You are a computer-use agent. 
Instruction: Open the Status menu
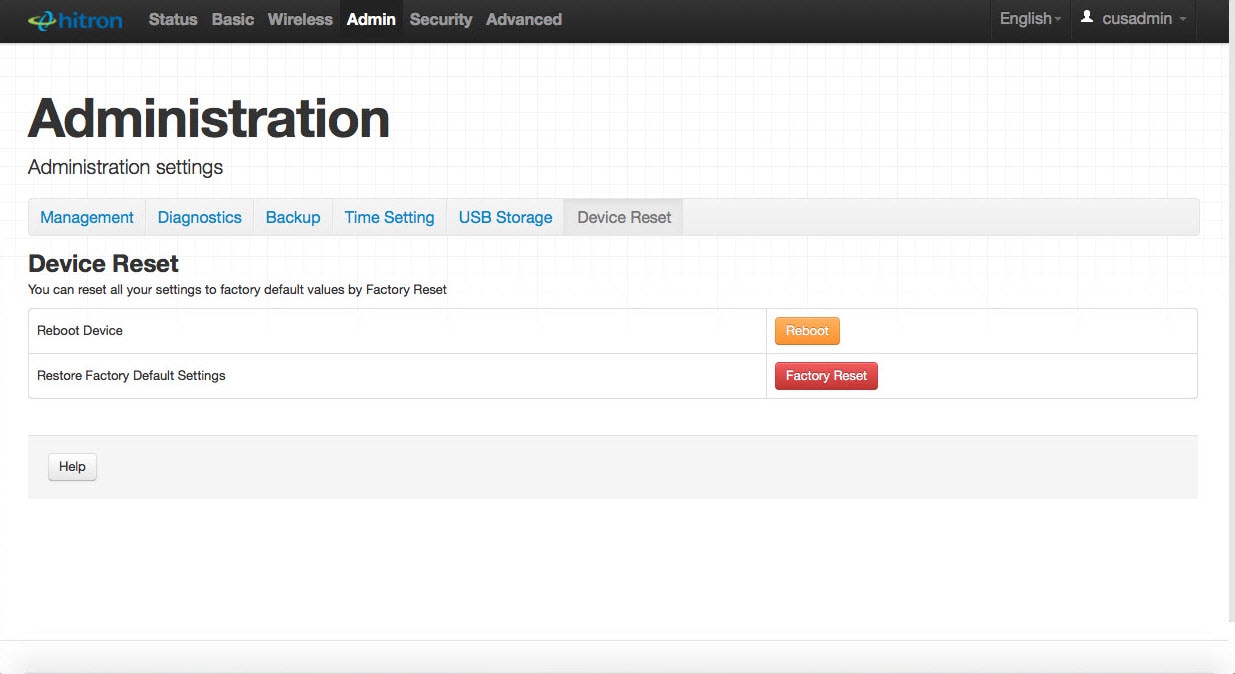(173, 19)
